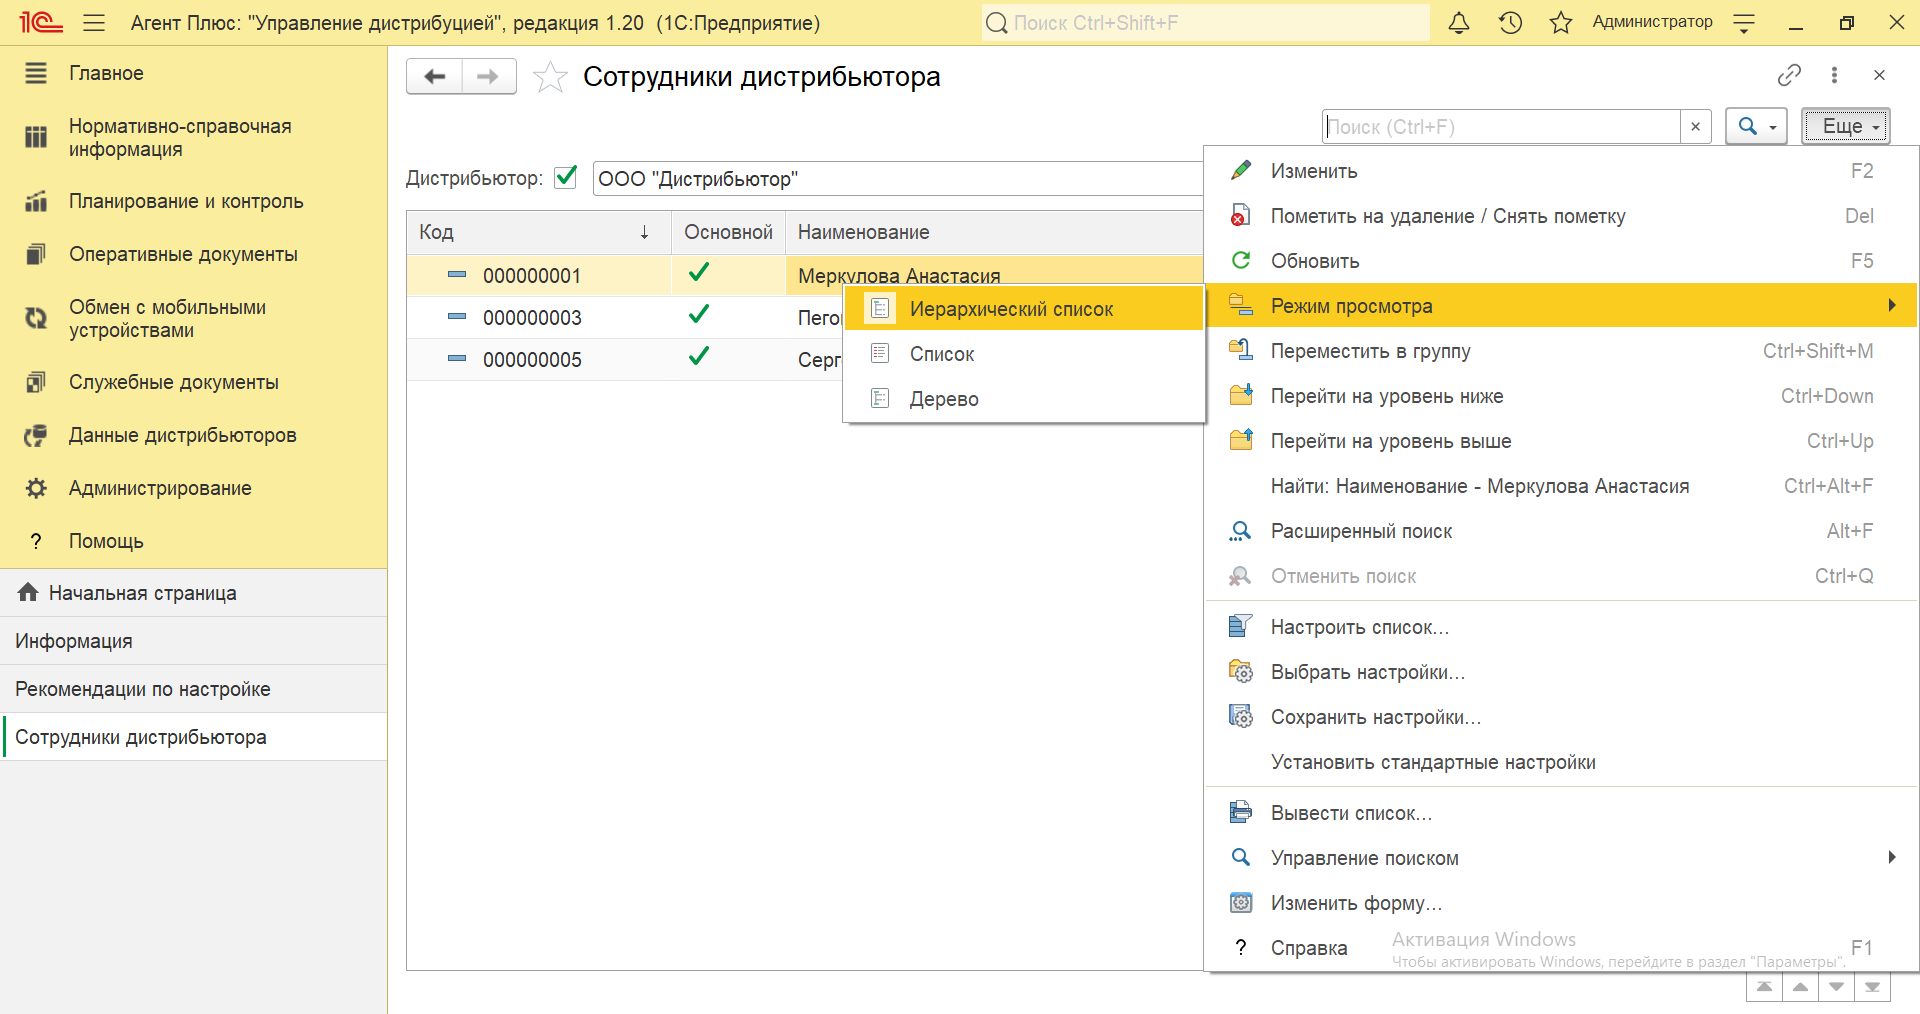Toggle the Дистрибьютор filter checkbox
Image resolution: width=1920 pixels, height=1014 pixels.
point(566,177)
